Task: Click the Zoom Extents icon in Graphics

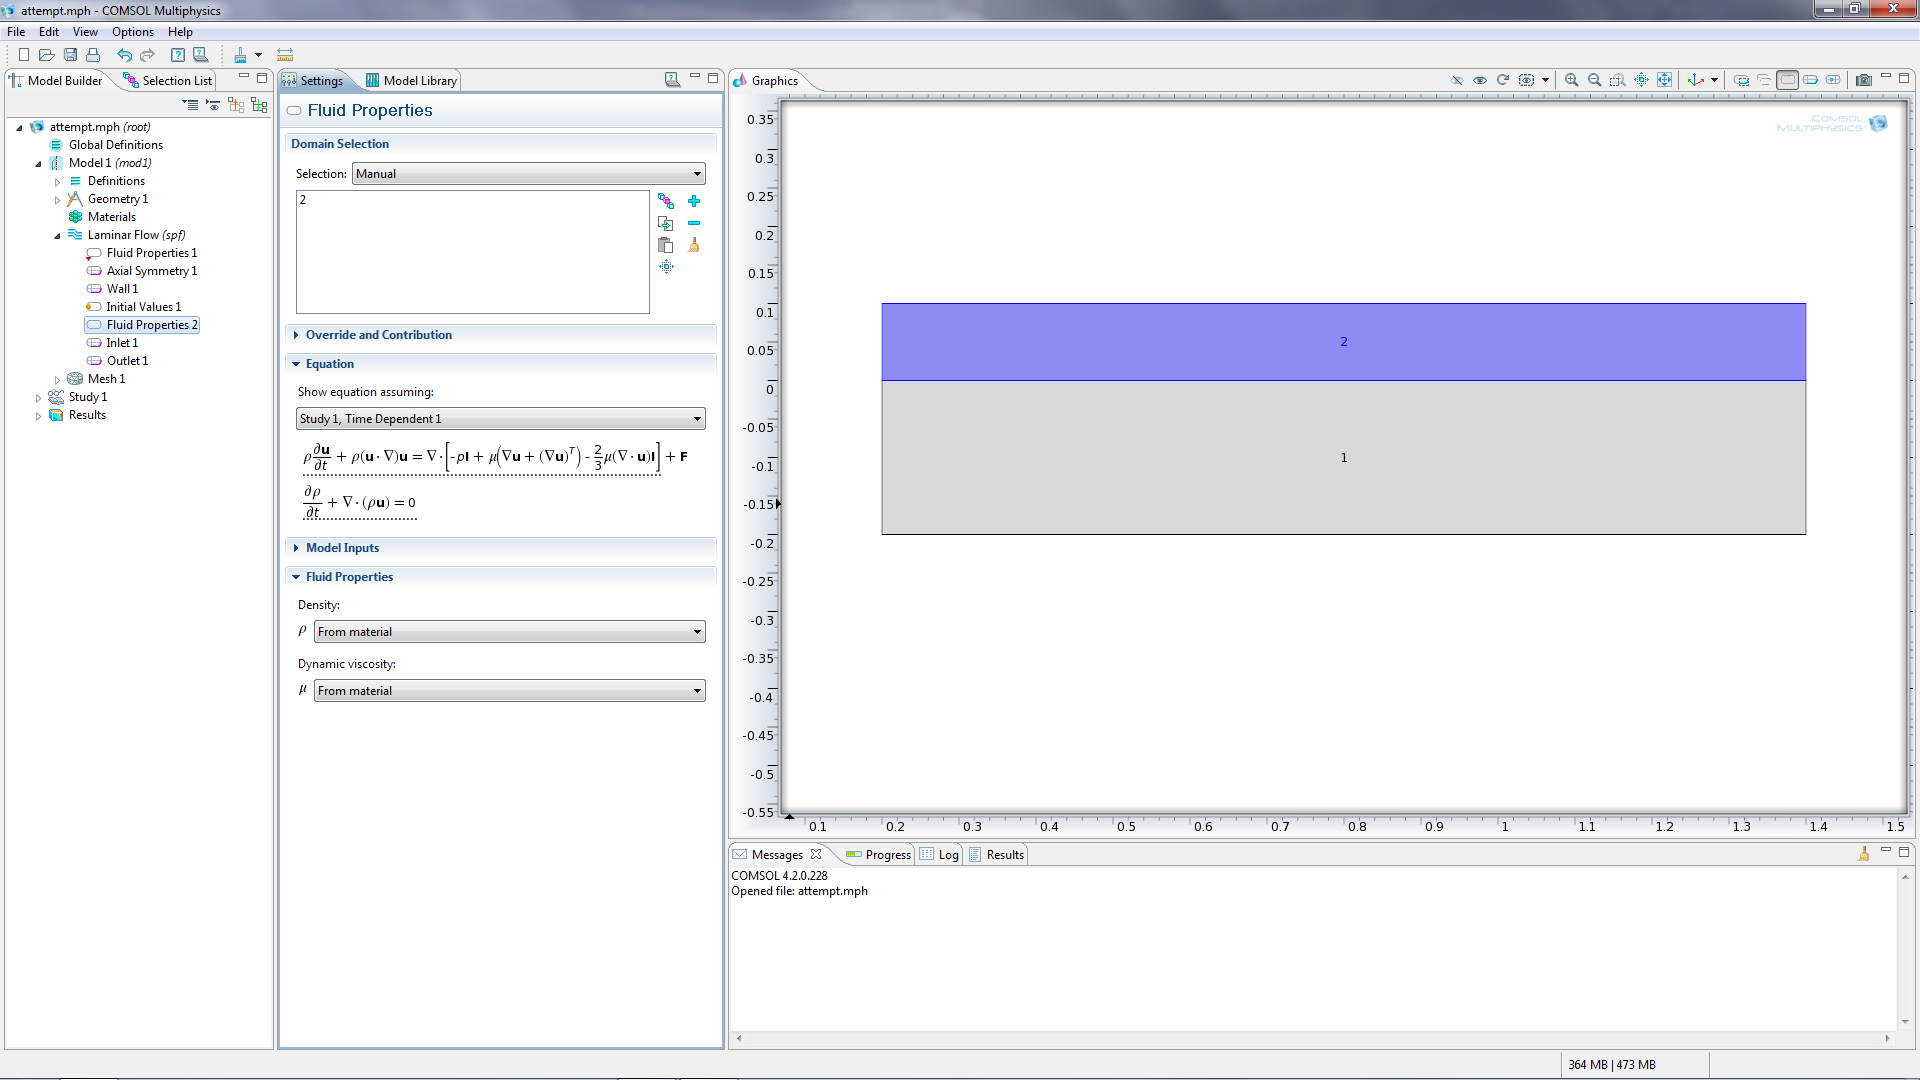Action: 1664,80
